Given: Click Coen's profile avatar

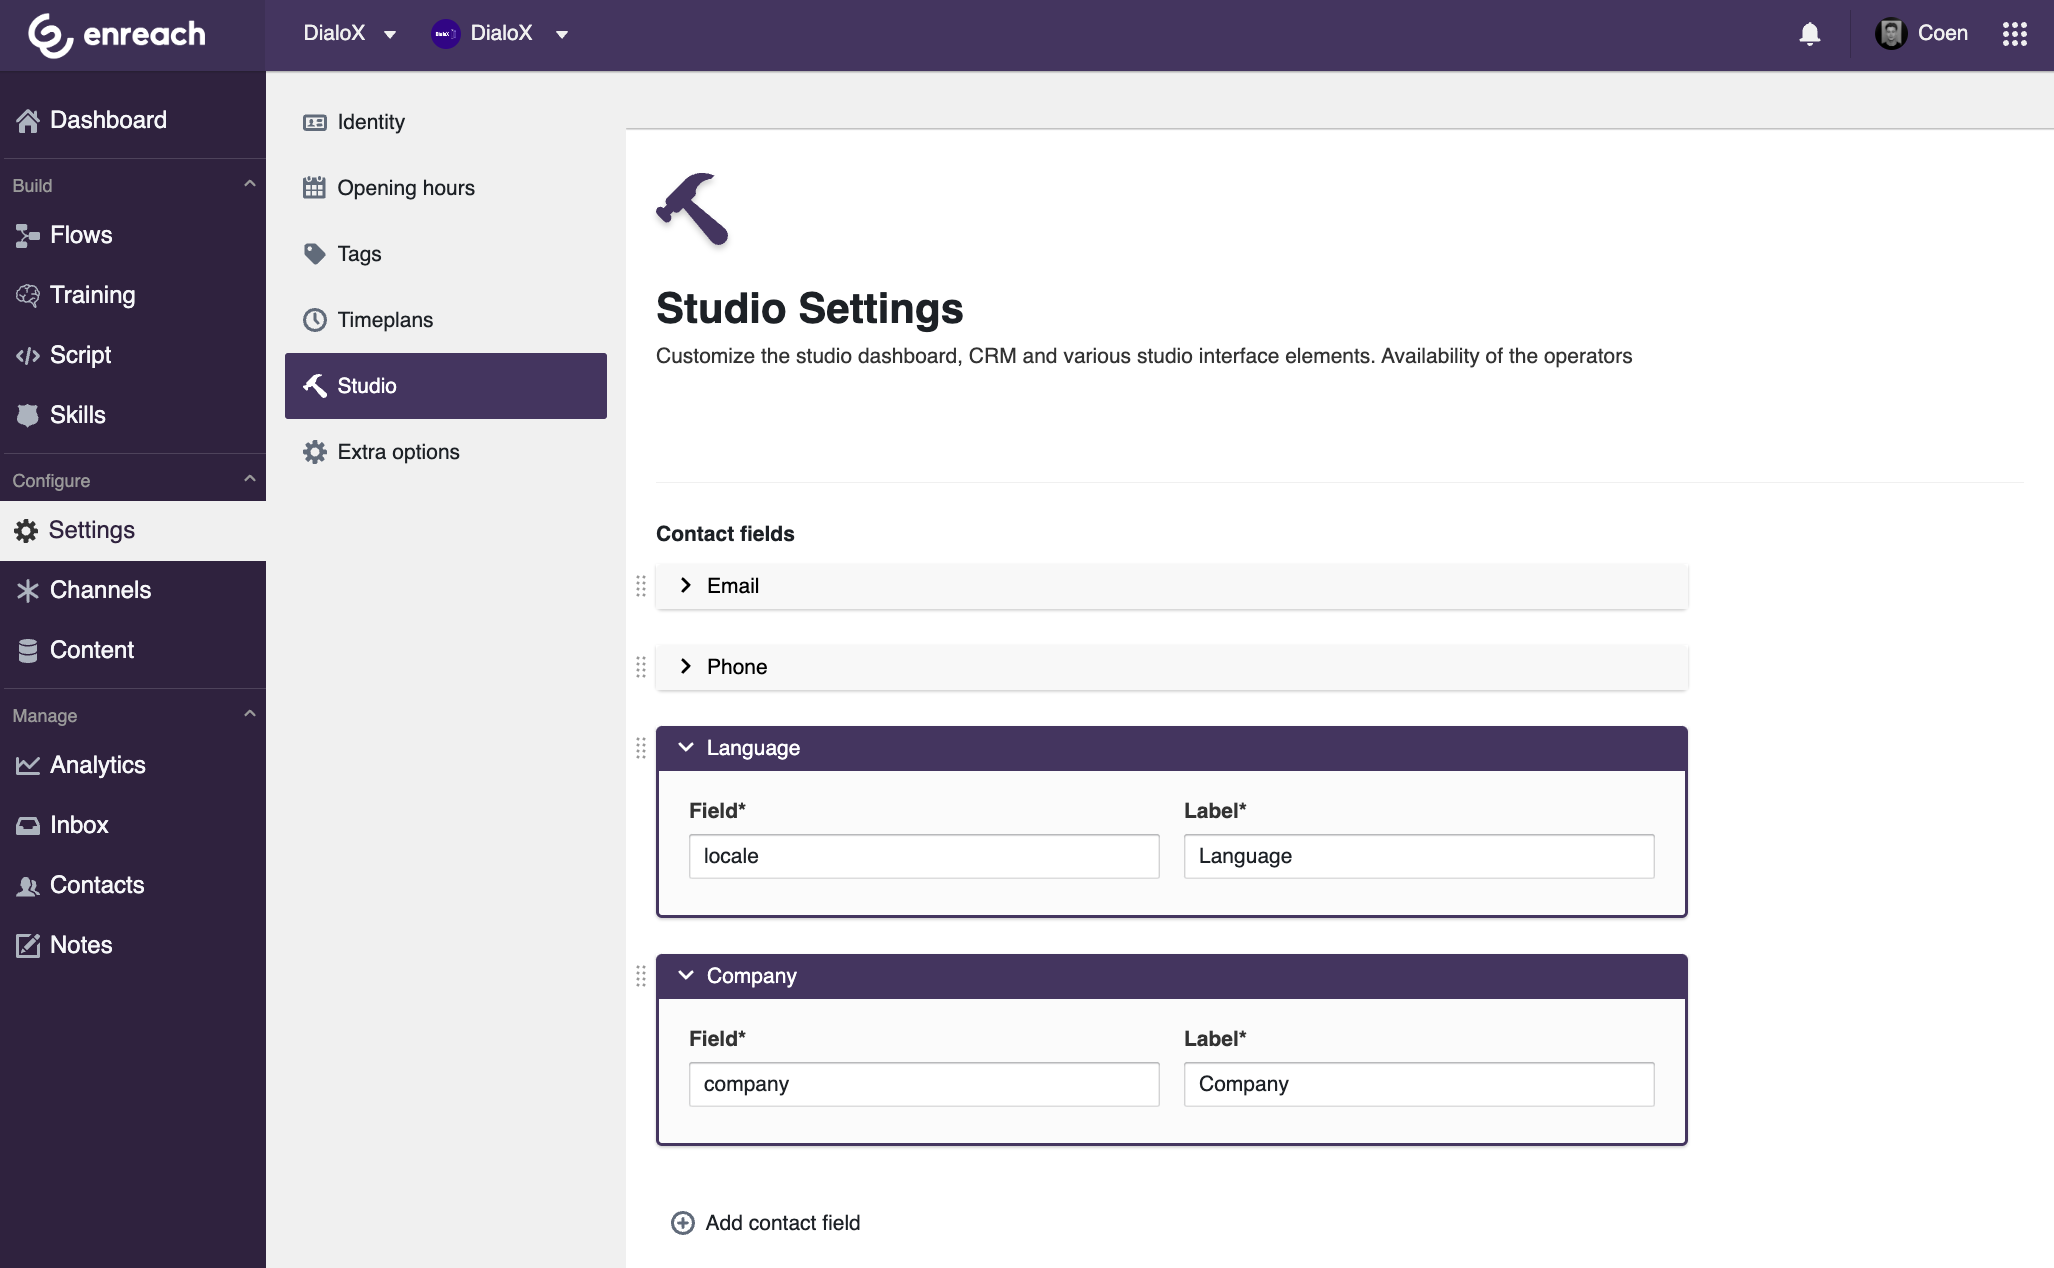Looking at the screenshot, I should pyautogui.click(x=1890, y=34).
